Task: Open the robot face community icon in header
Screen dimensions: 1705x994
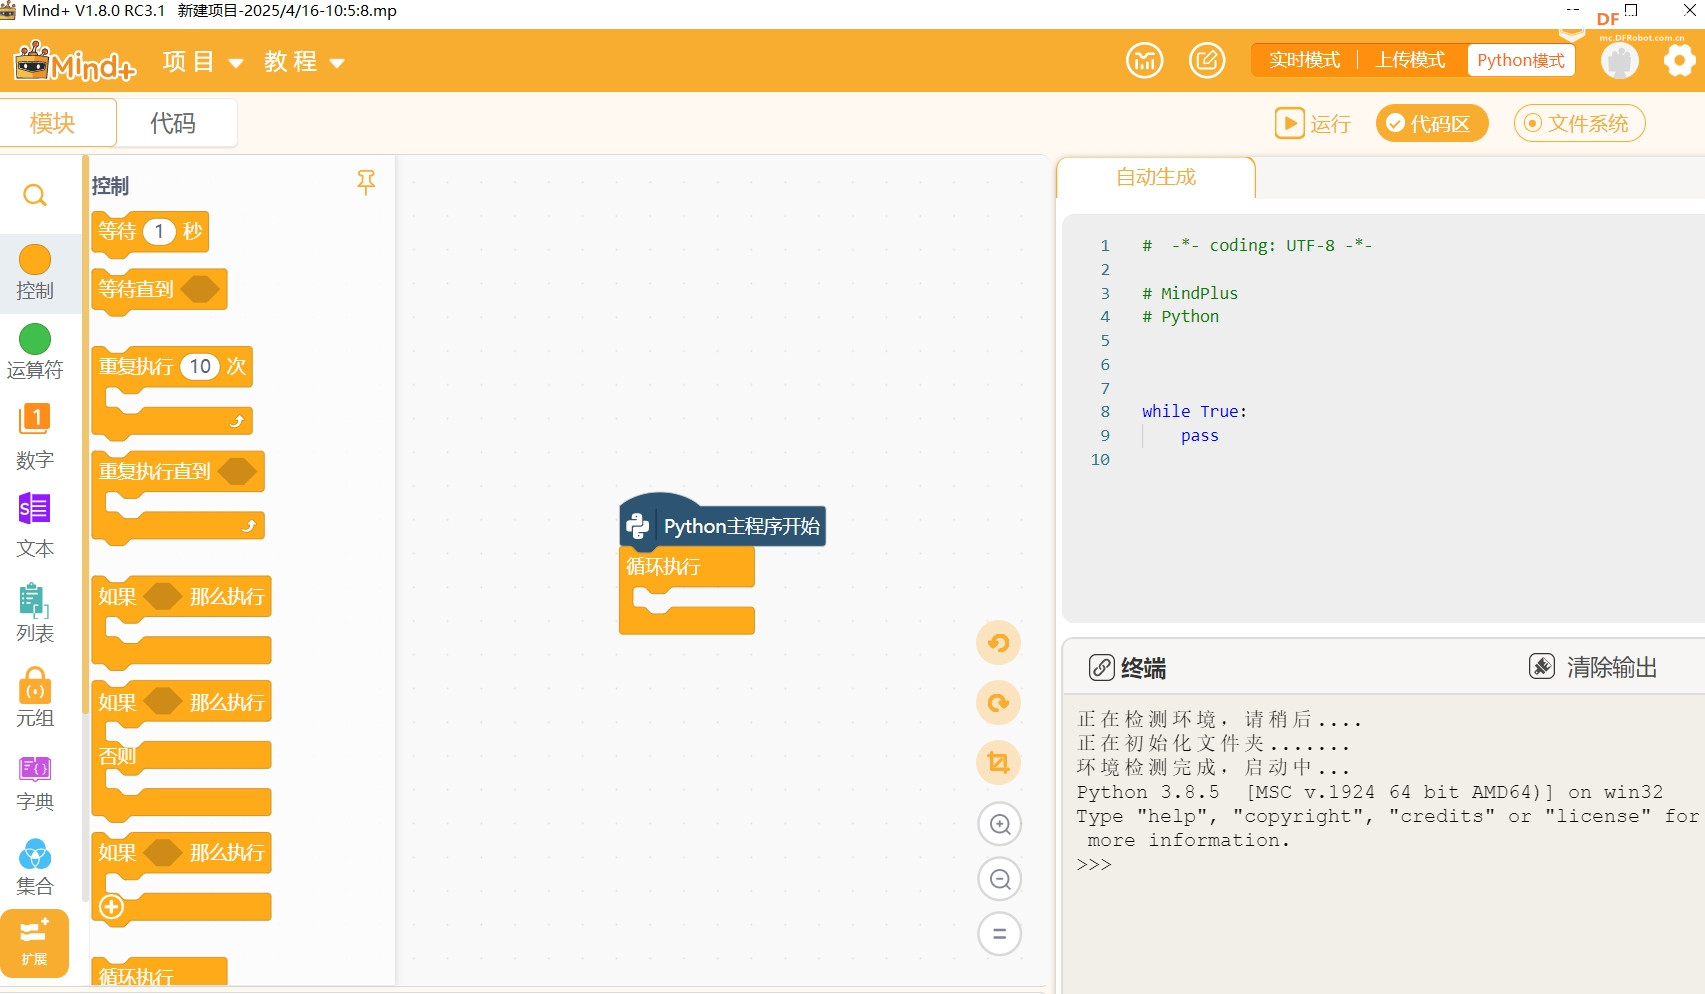Action: click(x=1145, y=61)
